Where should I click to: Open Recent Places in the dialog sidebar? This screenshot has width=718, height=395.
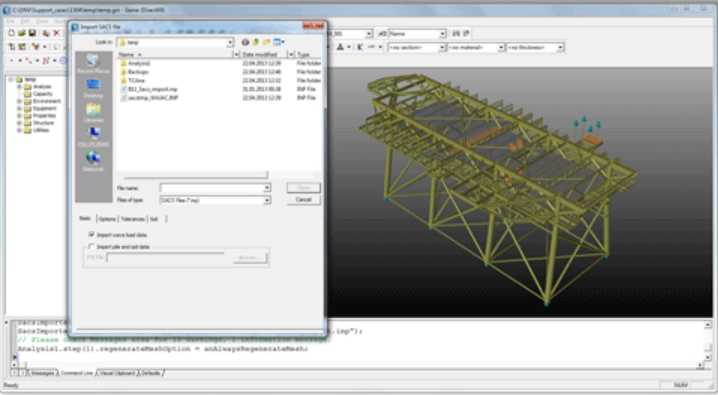tap(93, 64)
